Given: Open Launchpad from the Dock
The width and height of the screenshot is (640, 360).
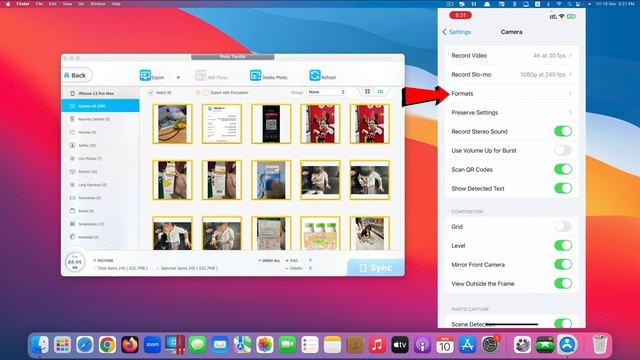Looking at the screenshot, I should click(x=62, y=345).
